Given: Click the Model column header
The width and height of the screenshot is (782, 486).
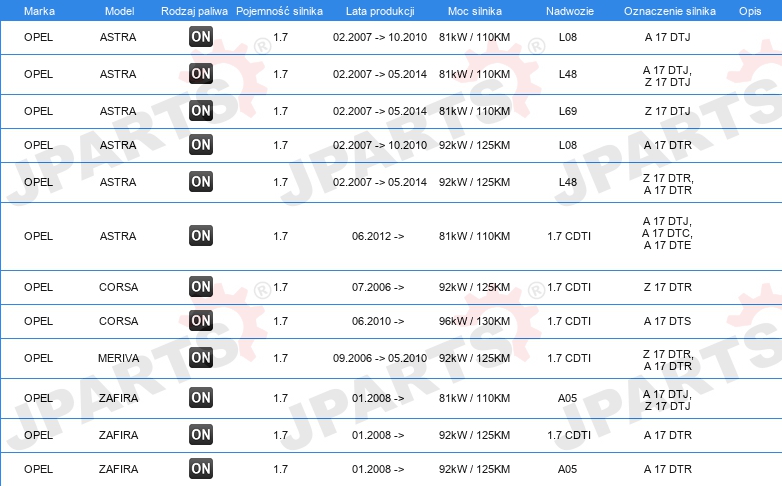Looking at the screenshot, I should click(119, 11).
